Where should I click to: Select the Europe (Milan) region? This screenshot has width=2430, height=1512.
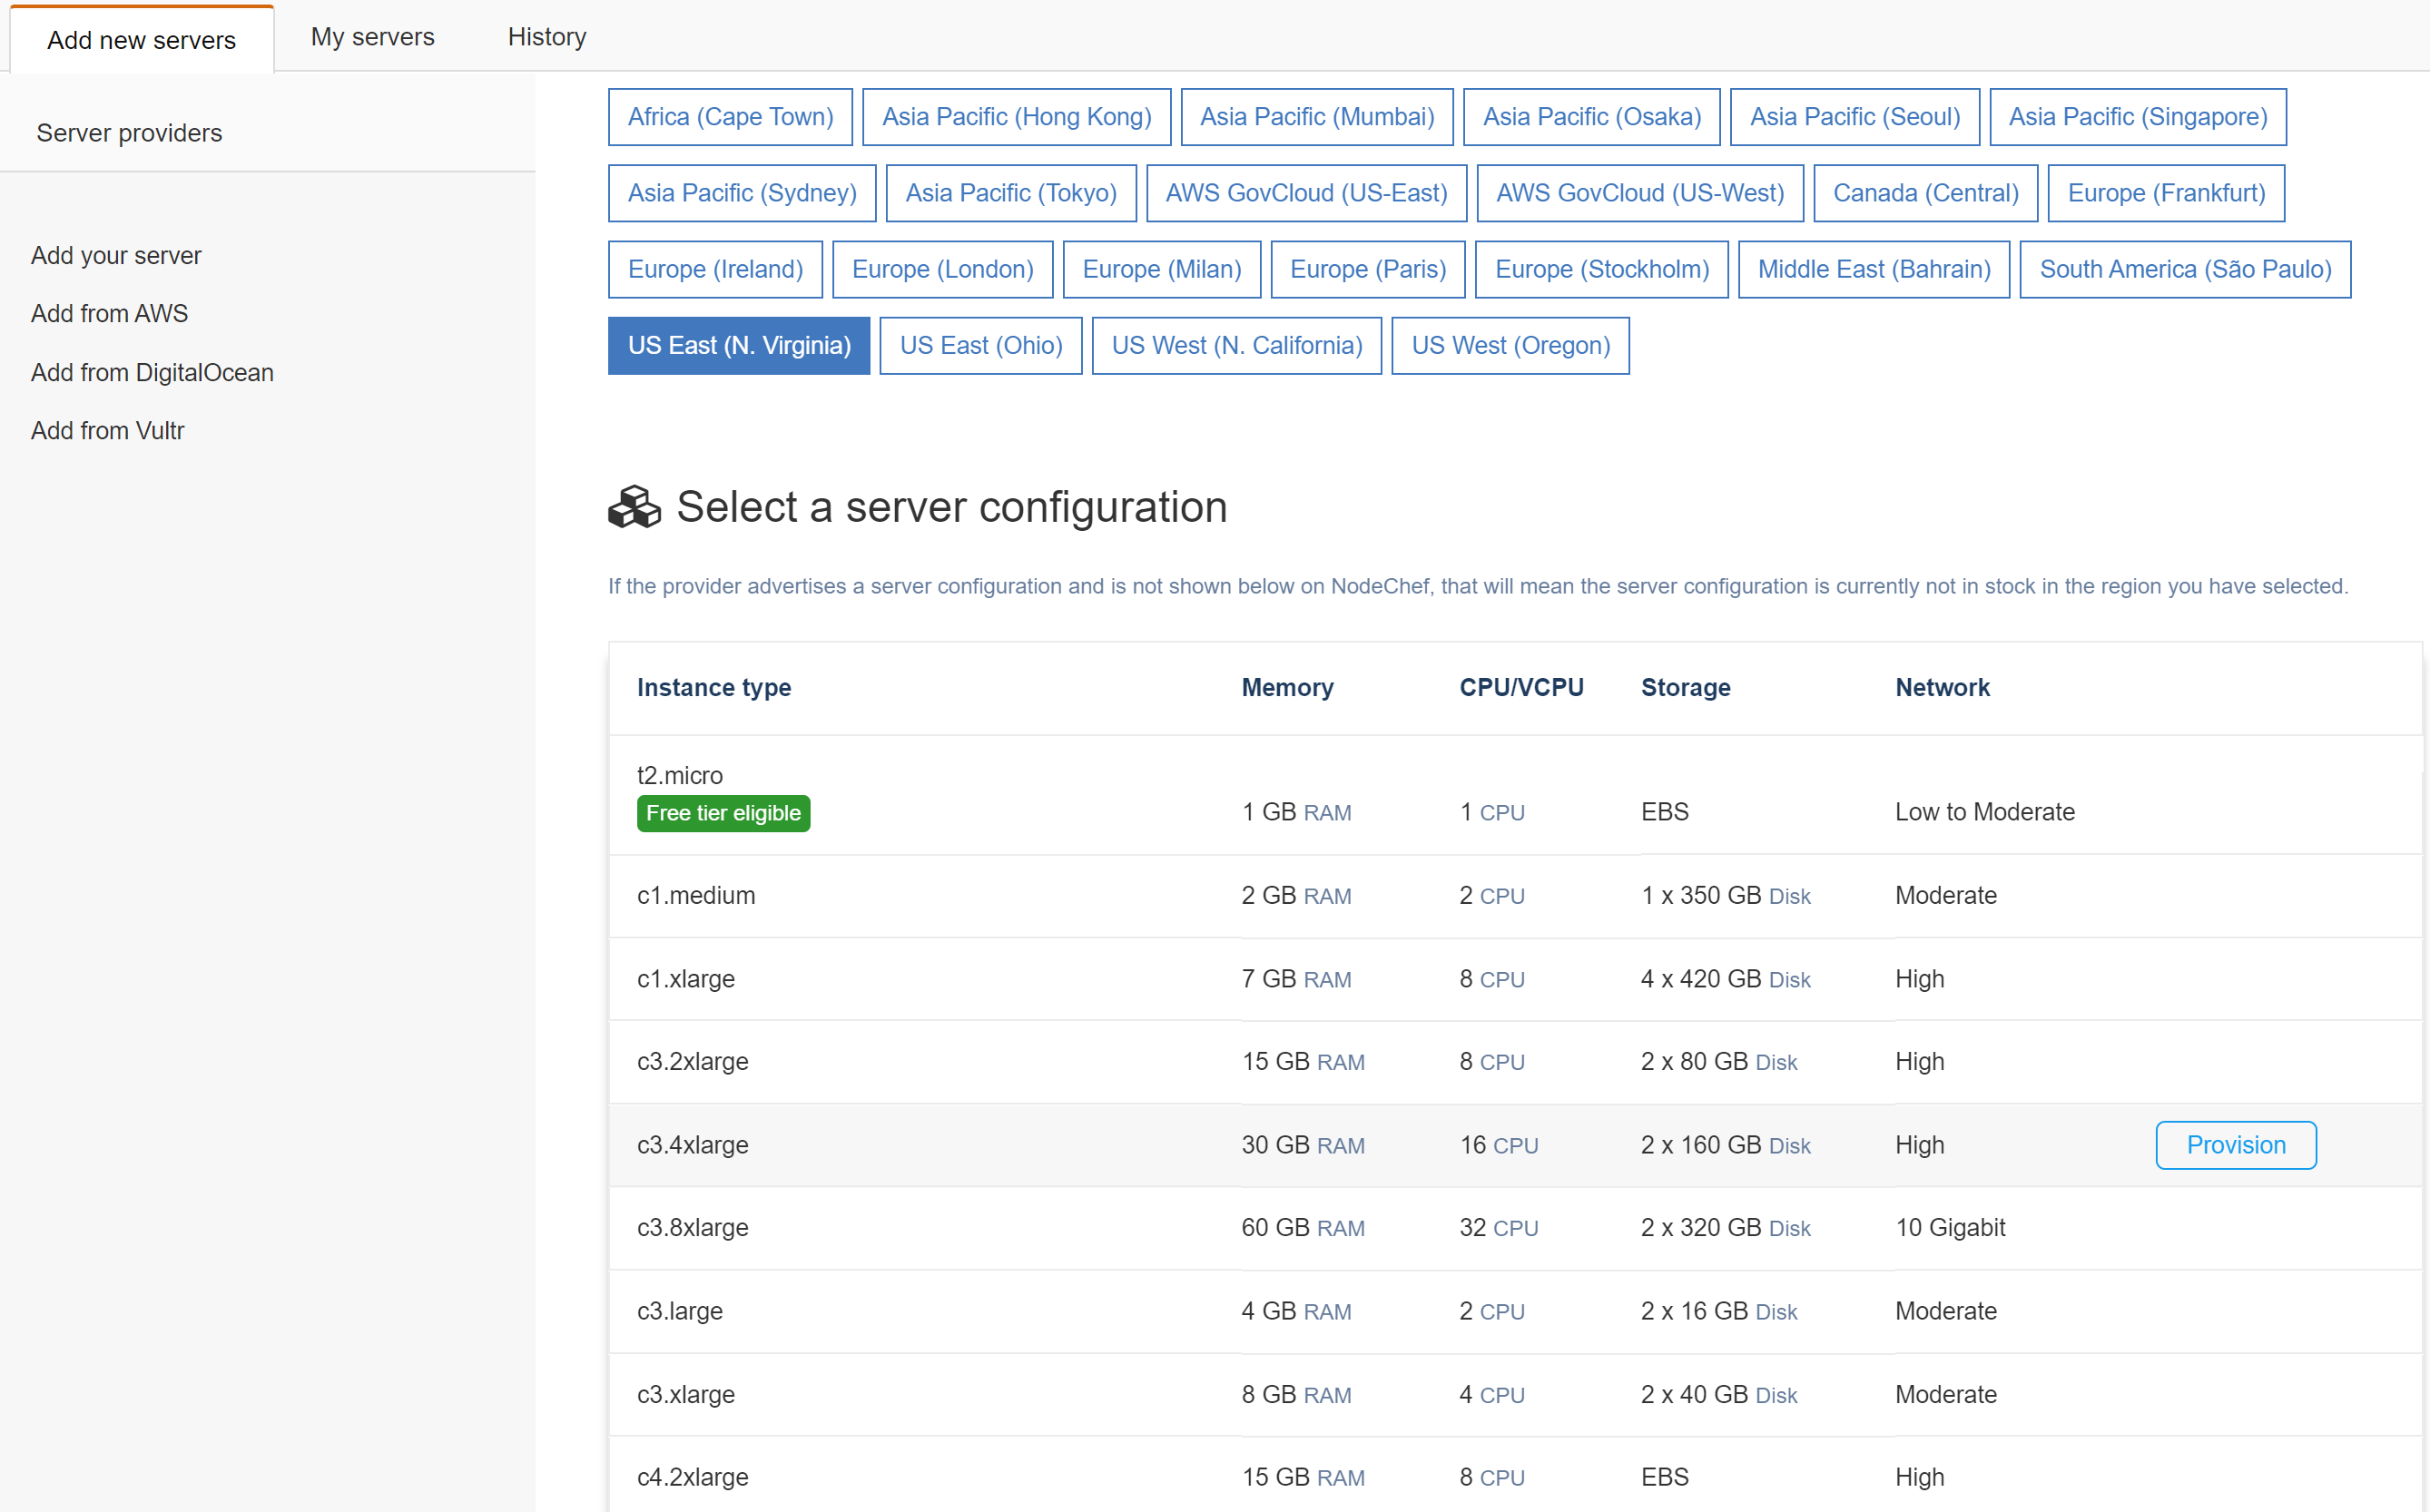tap(1161, 269)
